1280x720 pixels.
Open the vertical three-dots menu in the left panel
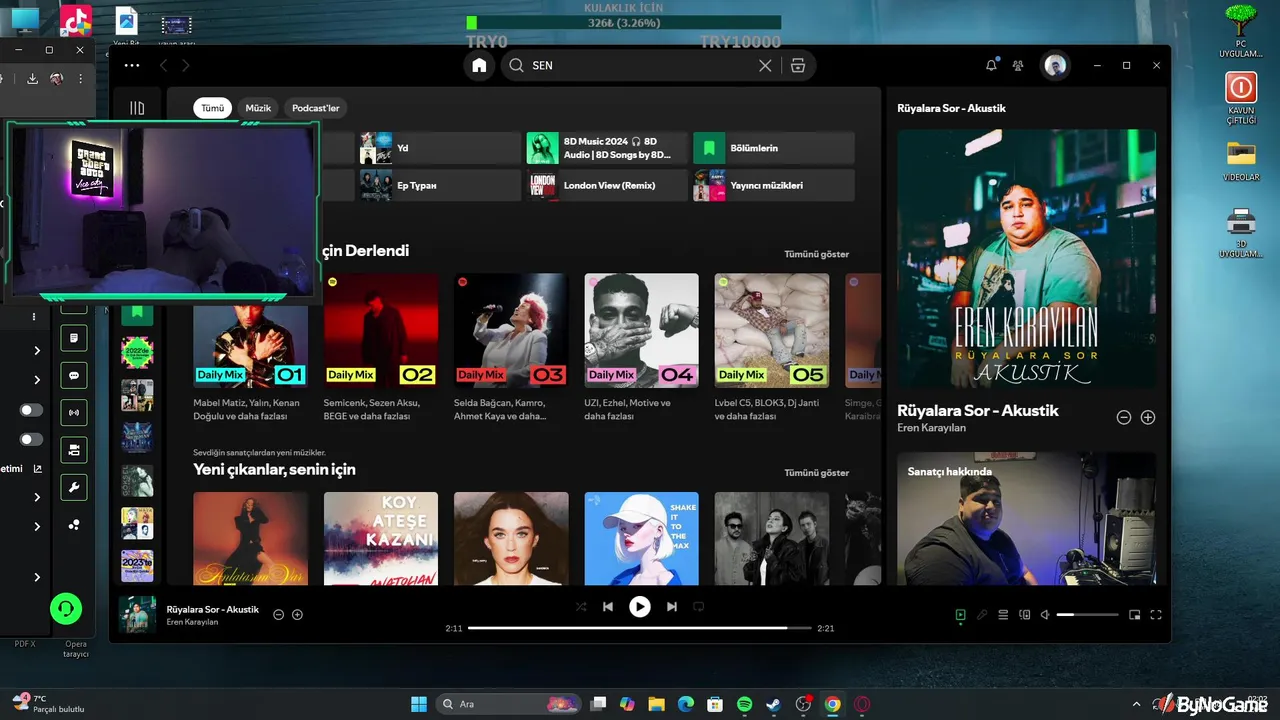[x=33, y=316]
